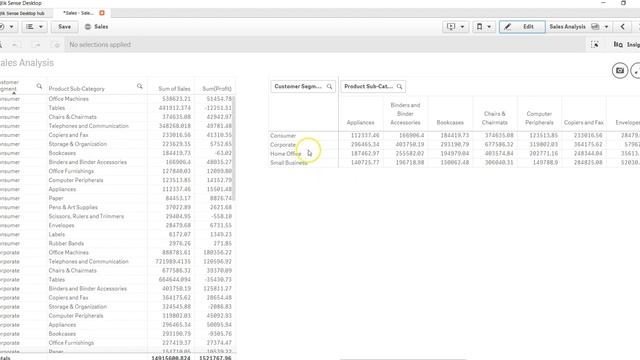640x360 pixels.
Task: Select Home Office row in pivot table
Action: tap(285, 153)
